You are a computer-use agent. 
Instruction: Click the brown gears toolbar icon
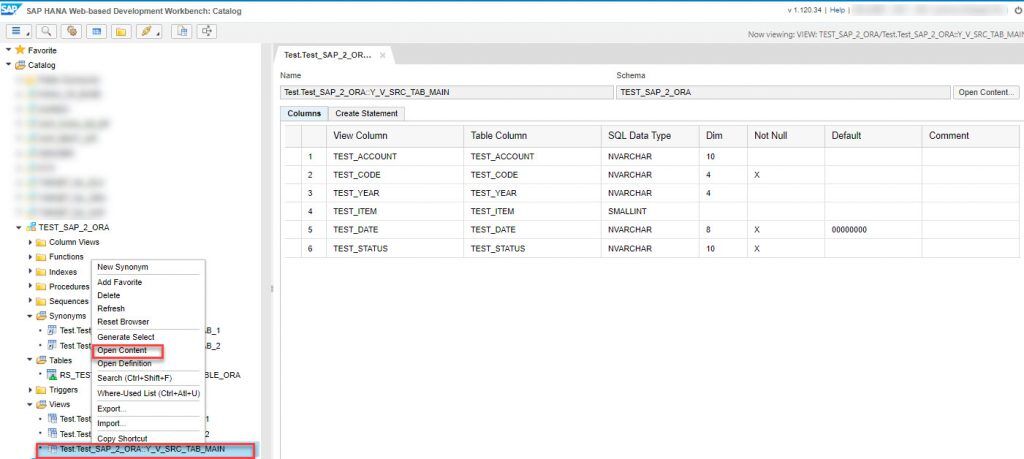(72, 31)
